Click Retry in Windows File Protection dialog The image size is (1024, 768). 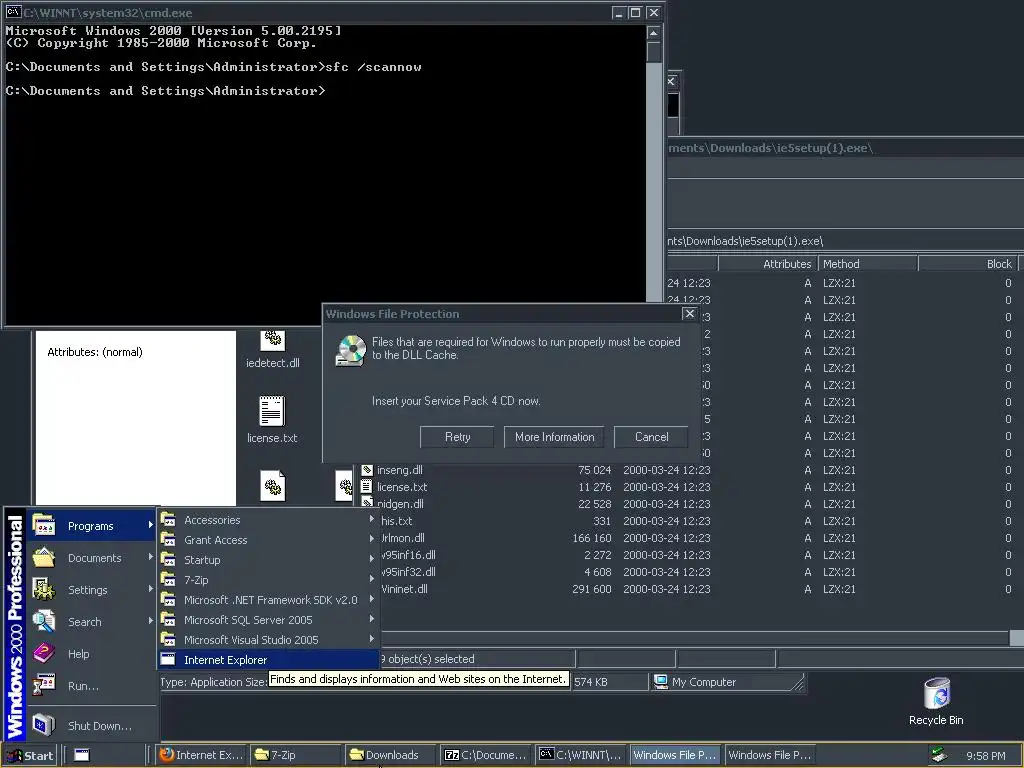(457, 437)
